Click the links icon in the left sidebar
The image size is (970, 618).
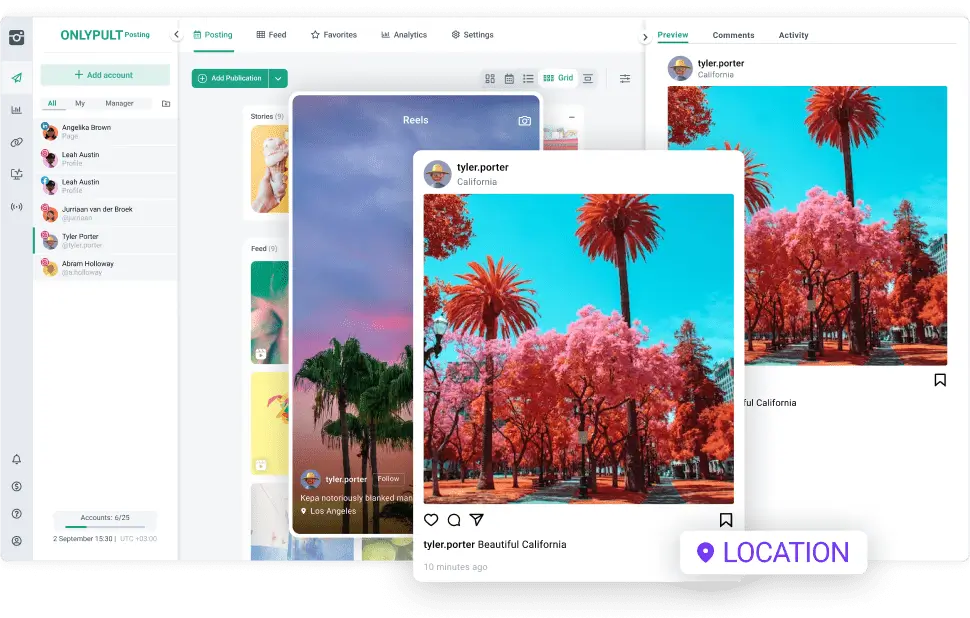pyautogui.click(x=15, y=142)
